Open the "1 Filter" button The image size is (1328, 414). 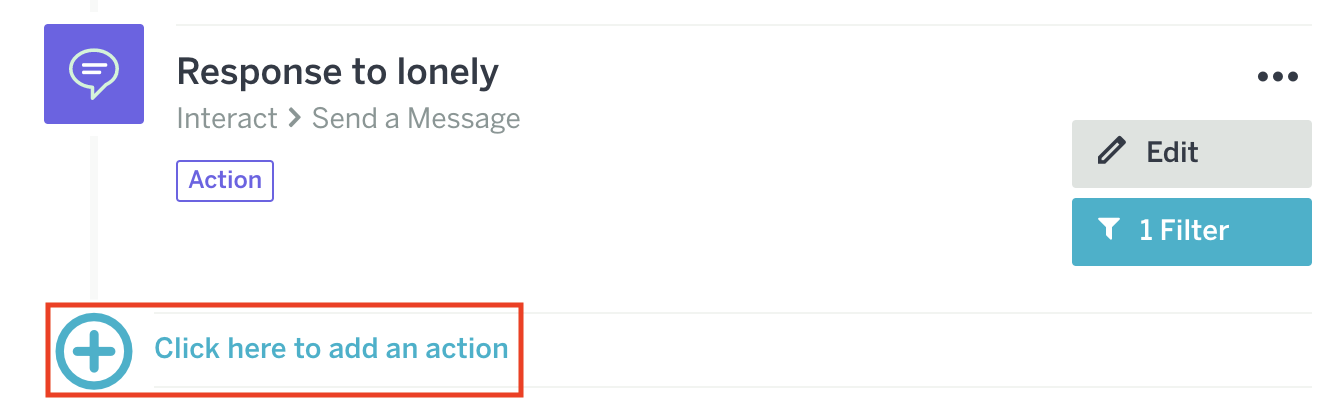1191,231
